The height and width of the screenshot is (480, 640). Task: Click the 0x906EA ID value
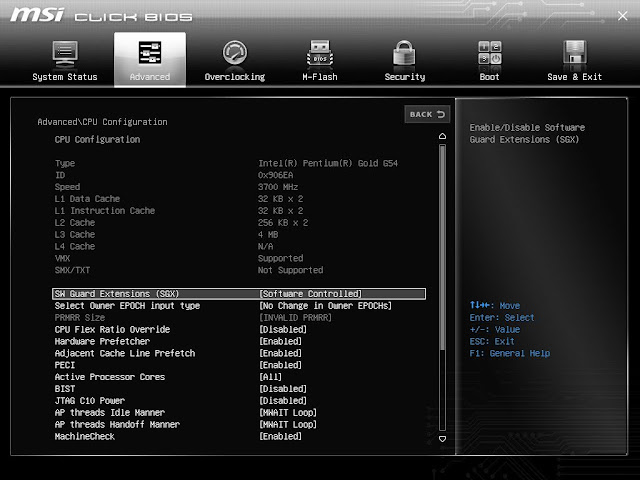[275, 175]
